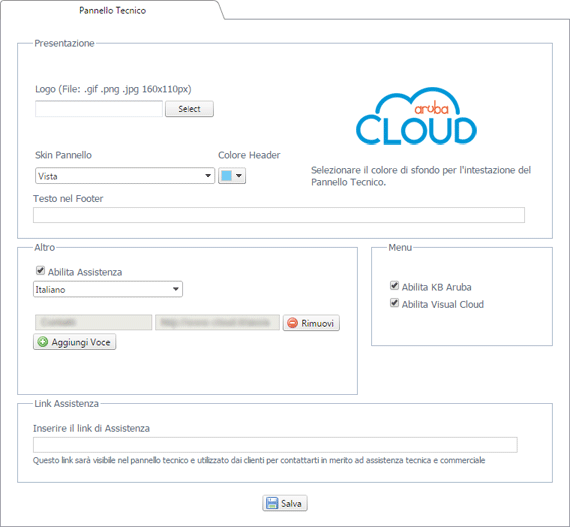Click the blurred entry URL field
Screen dimensions: 570x527
217,322
